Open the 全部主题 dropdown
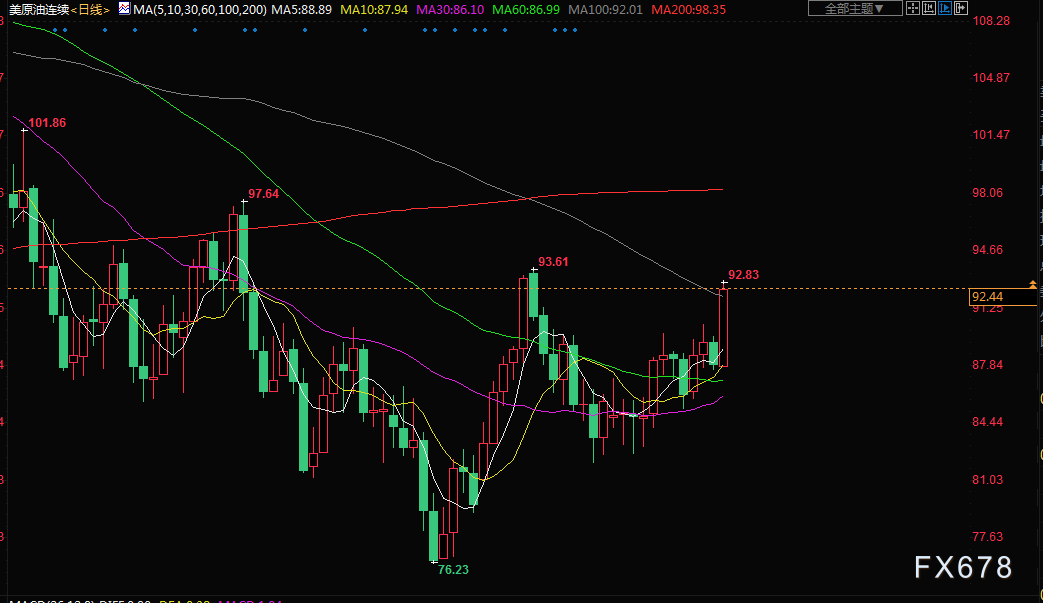Image resolution: width=1043 pixels, height=603 pixels. click(855, 9)
